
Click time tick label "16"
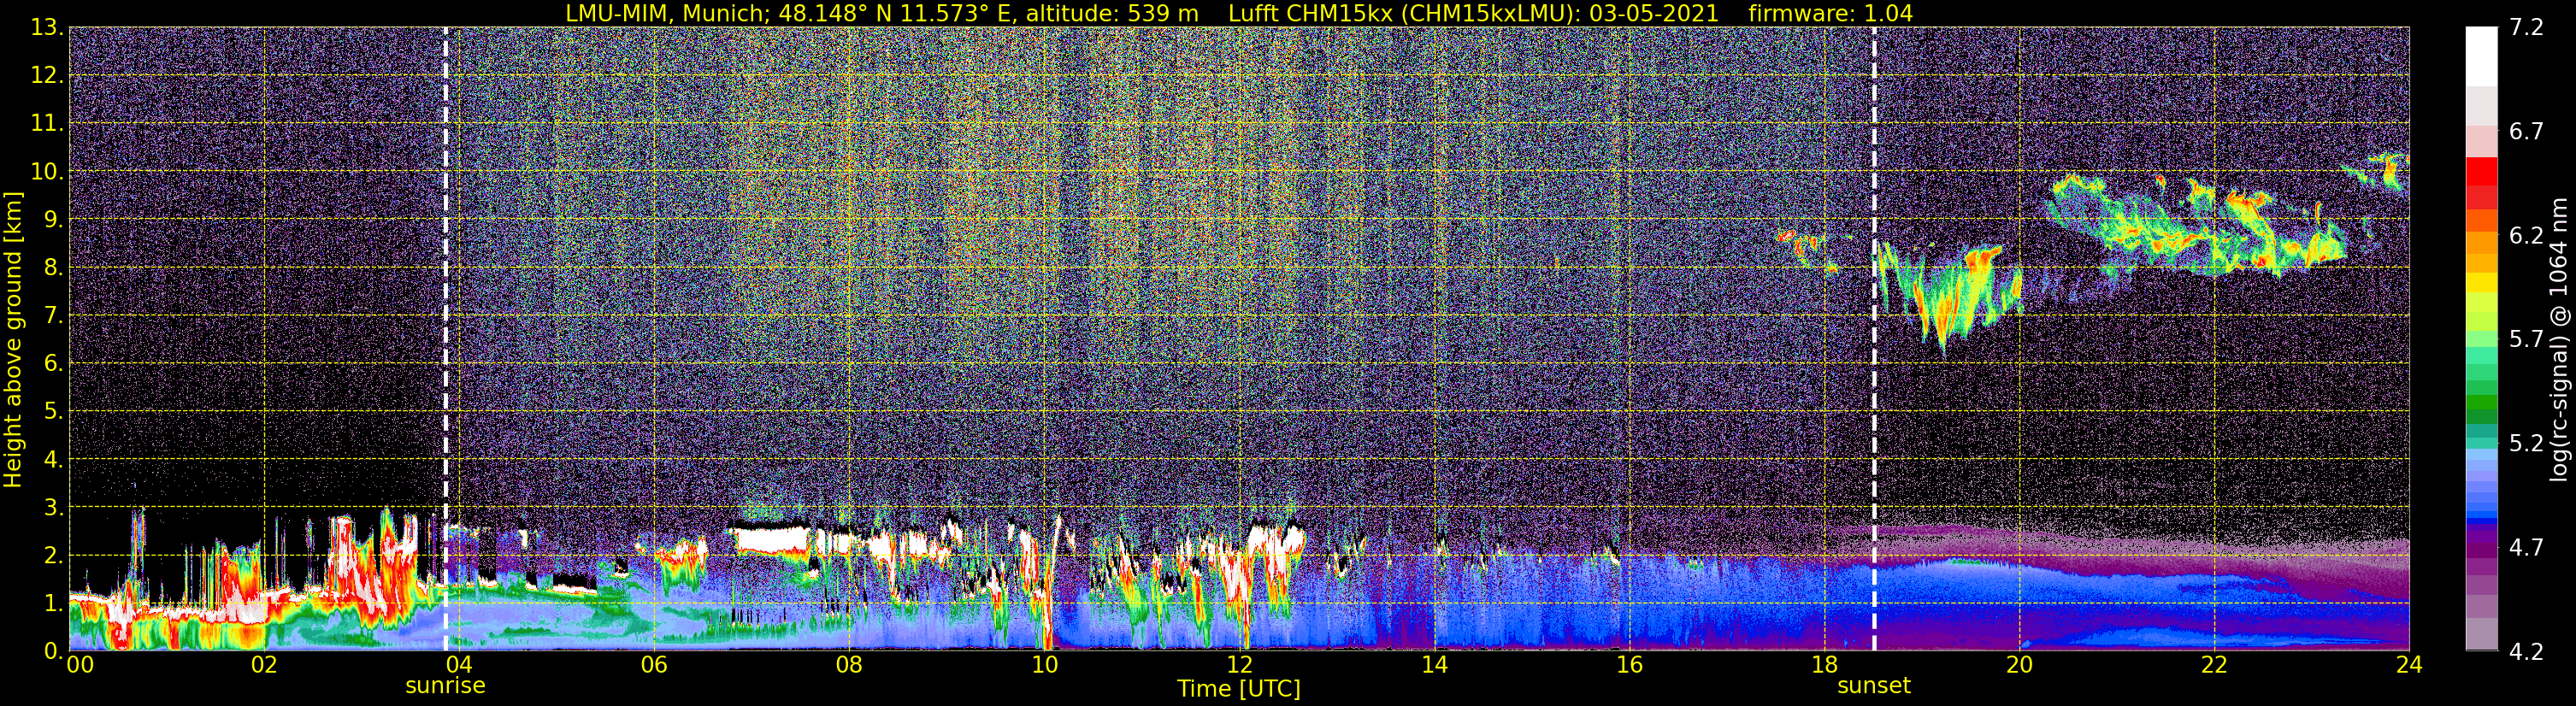point(1629,665)
